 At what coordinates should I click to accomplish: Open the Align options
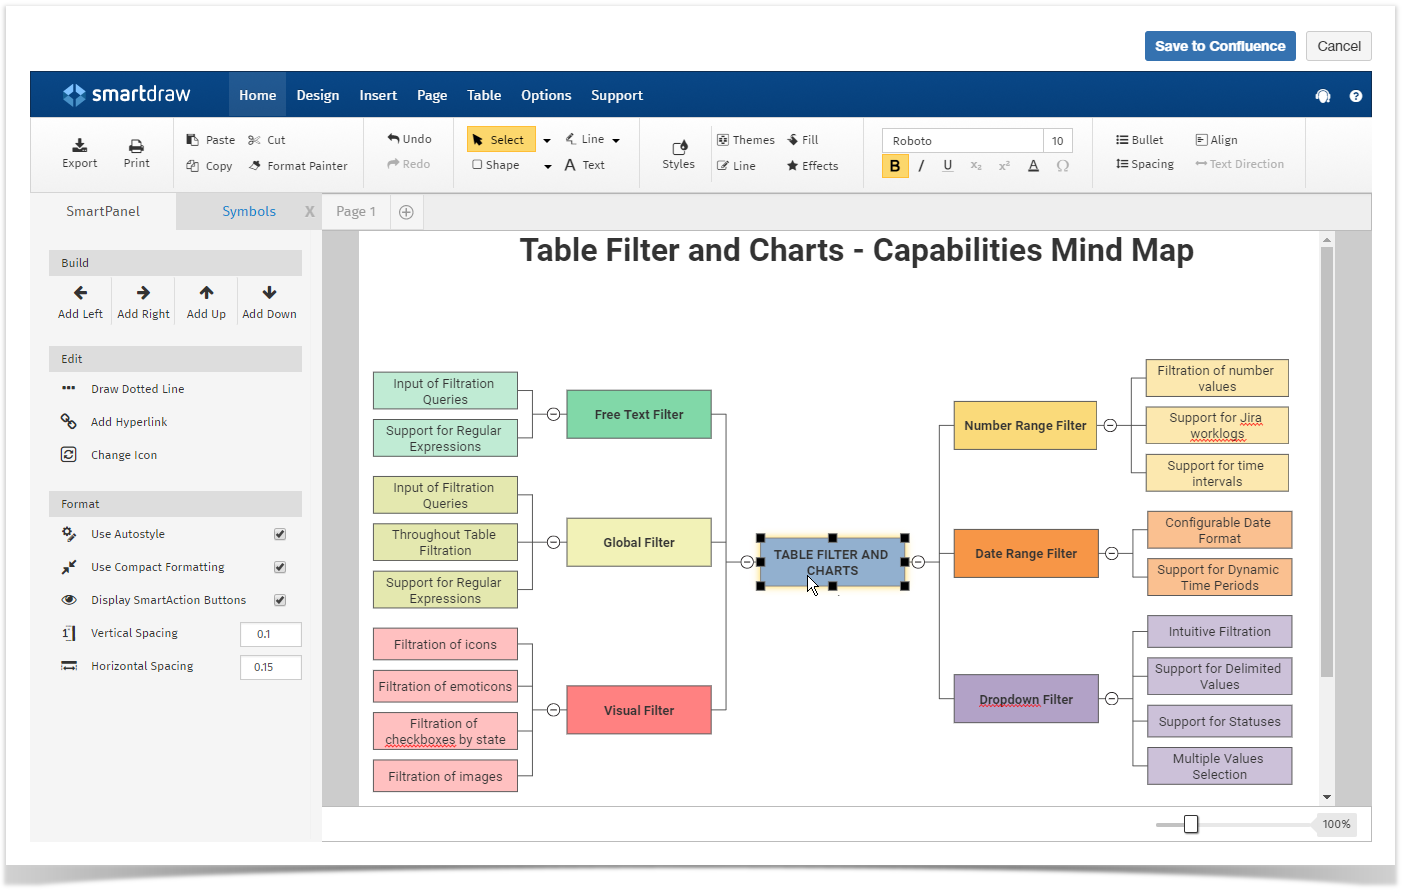tap(1216, 140)
